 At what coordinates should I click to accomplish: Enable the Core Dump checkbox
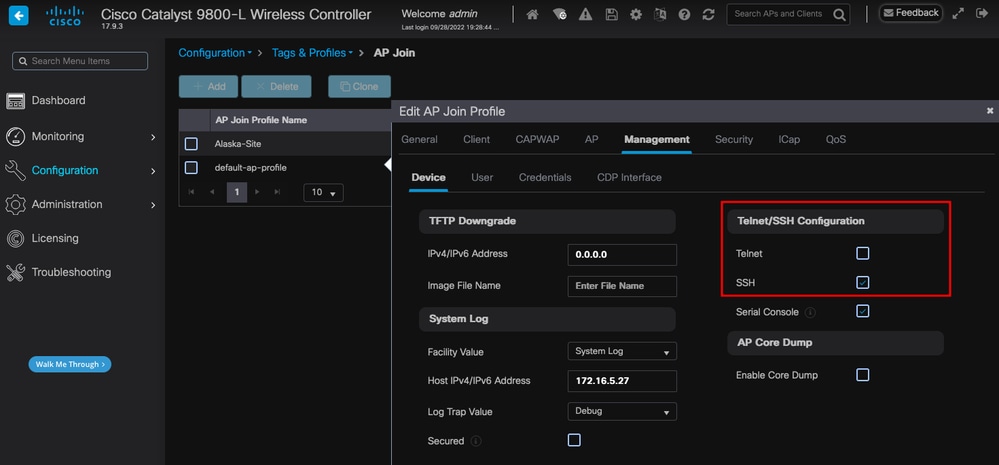coord(863,375)
